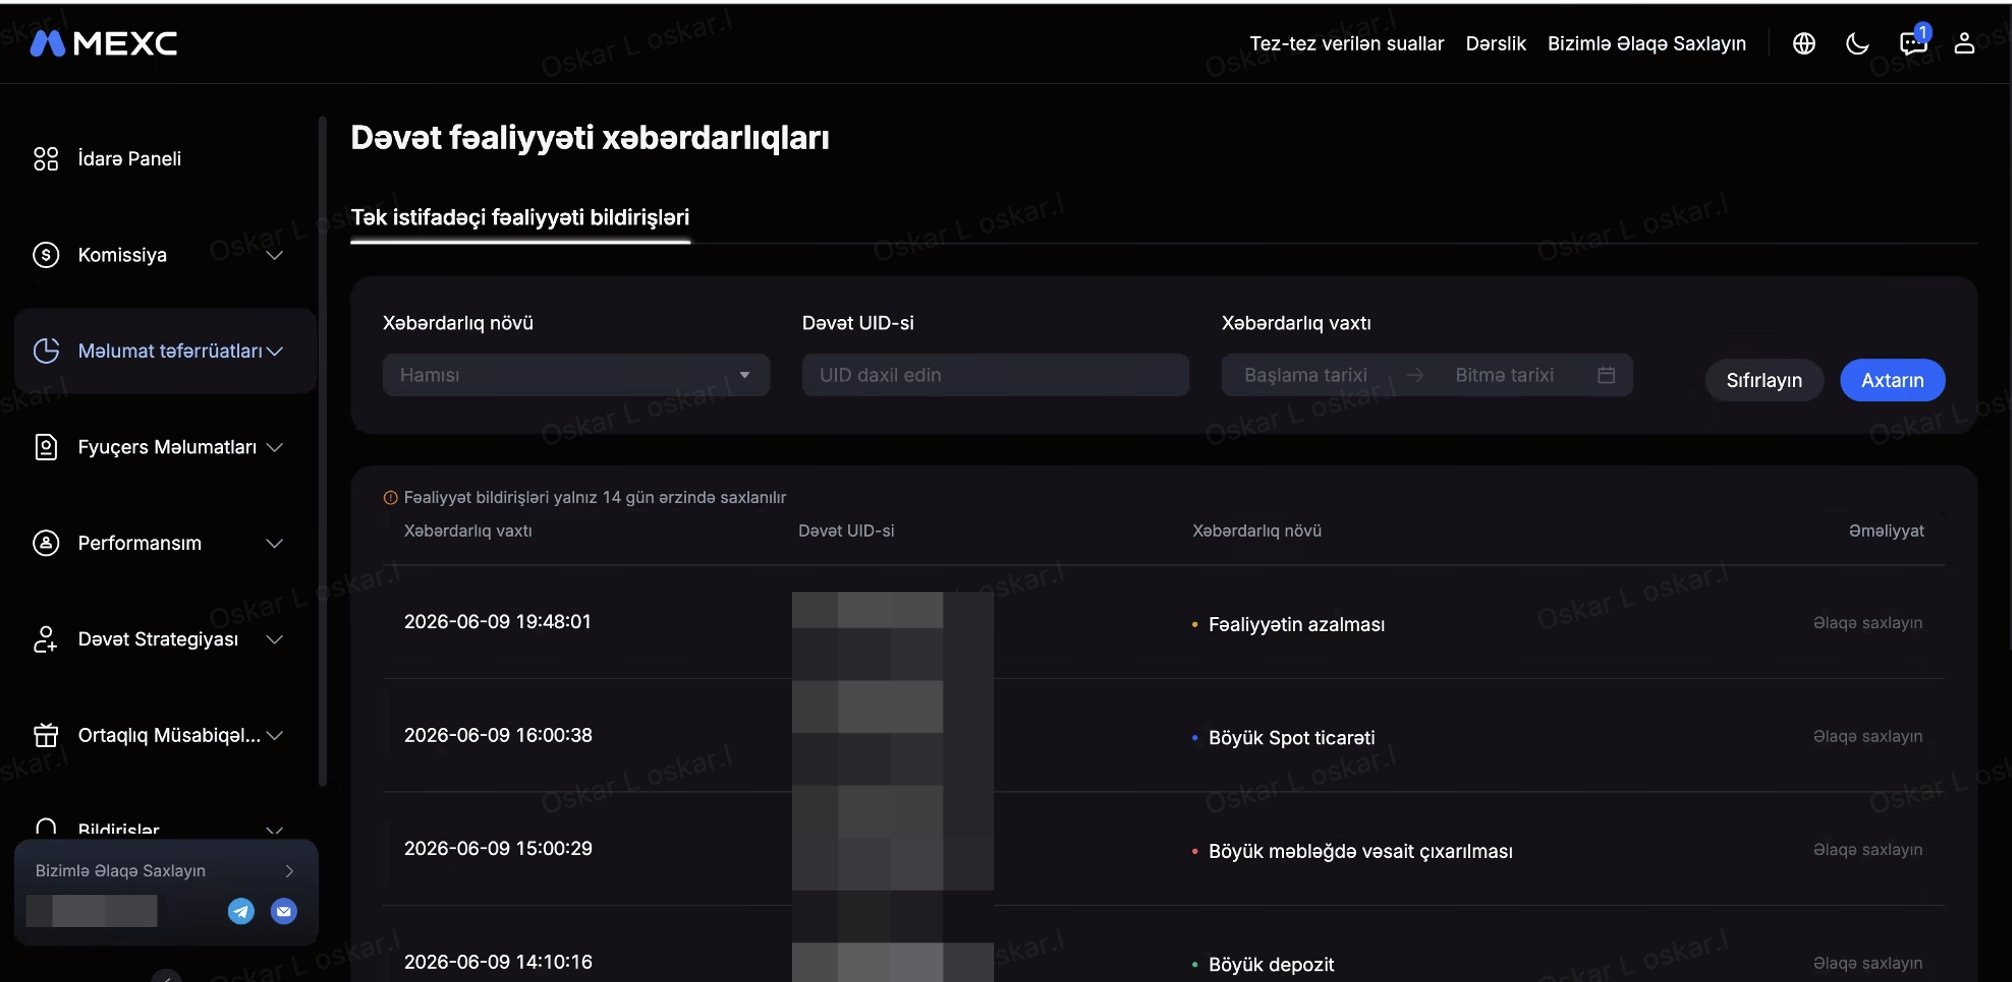The width and height of the screenshot is (2012, 982).
Task: Open the email contact icon
Action: pos(284,911)
